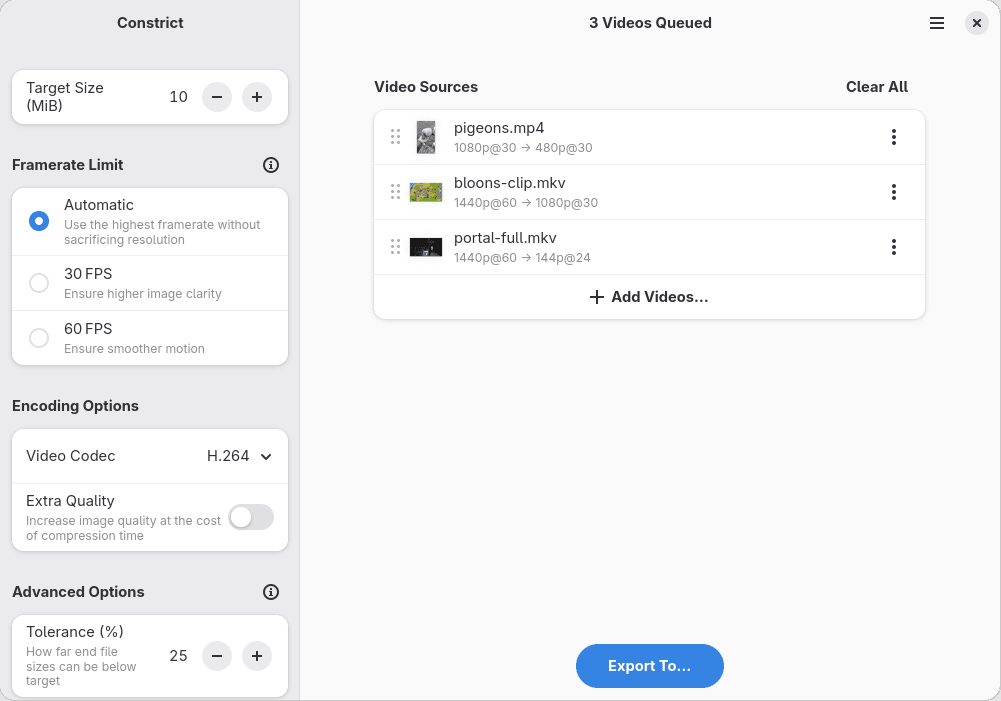The image size is (1001, 701).
Task: Click Tolerance value 25 field
Action: [x=178, y=656]
